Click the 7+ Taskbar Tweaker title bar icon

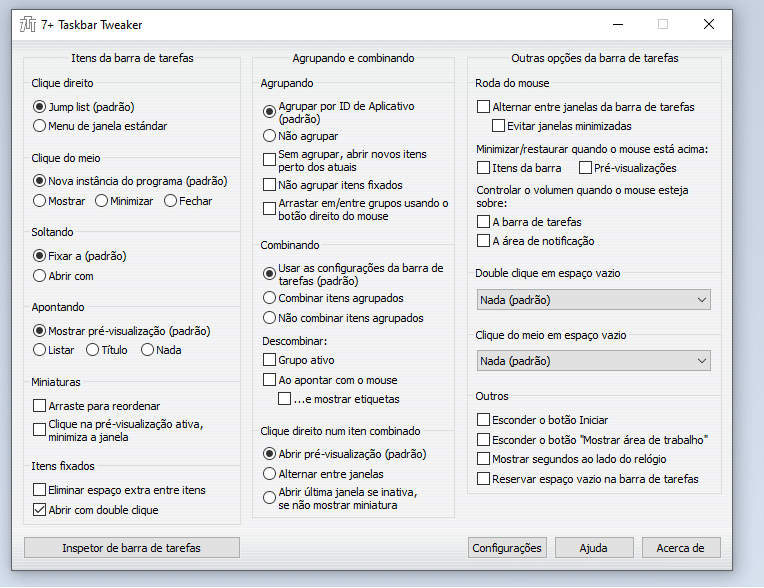click(x=28, y=24)
